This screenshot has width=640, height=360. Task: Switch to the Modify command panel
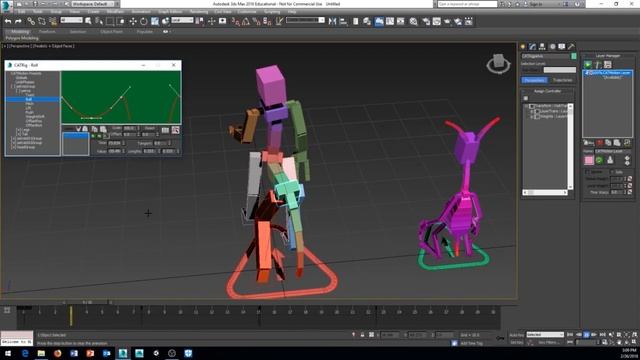(532, 47)
